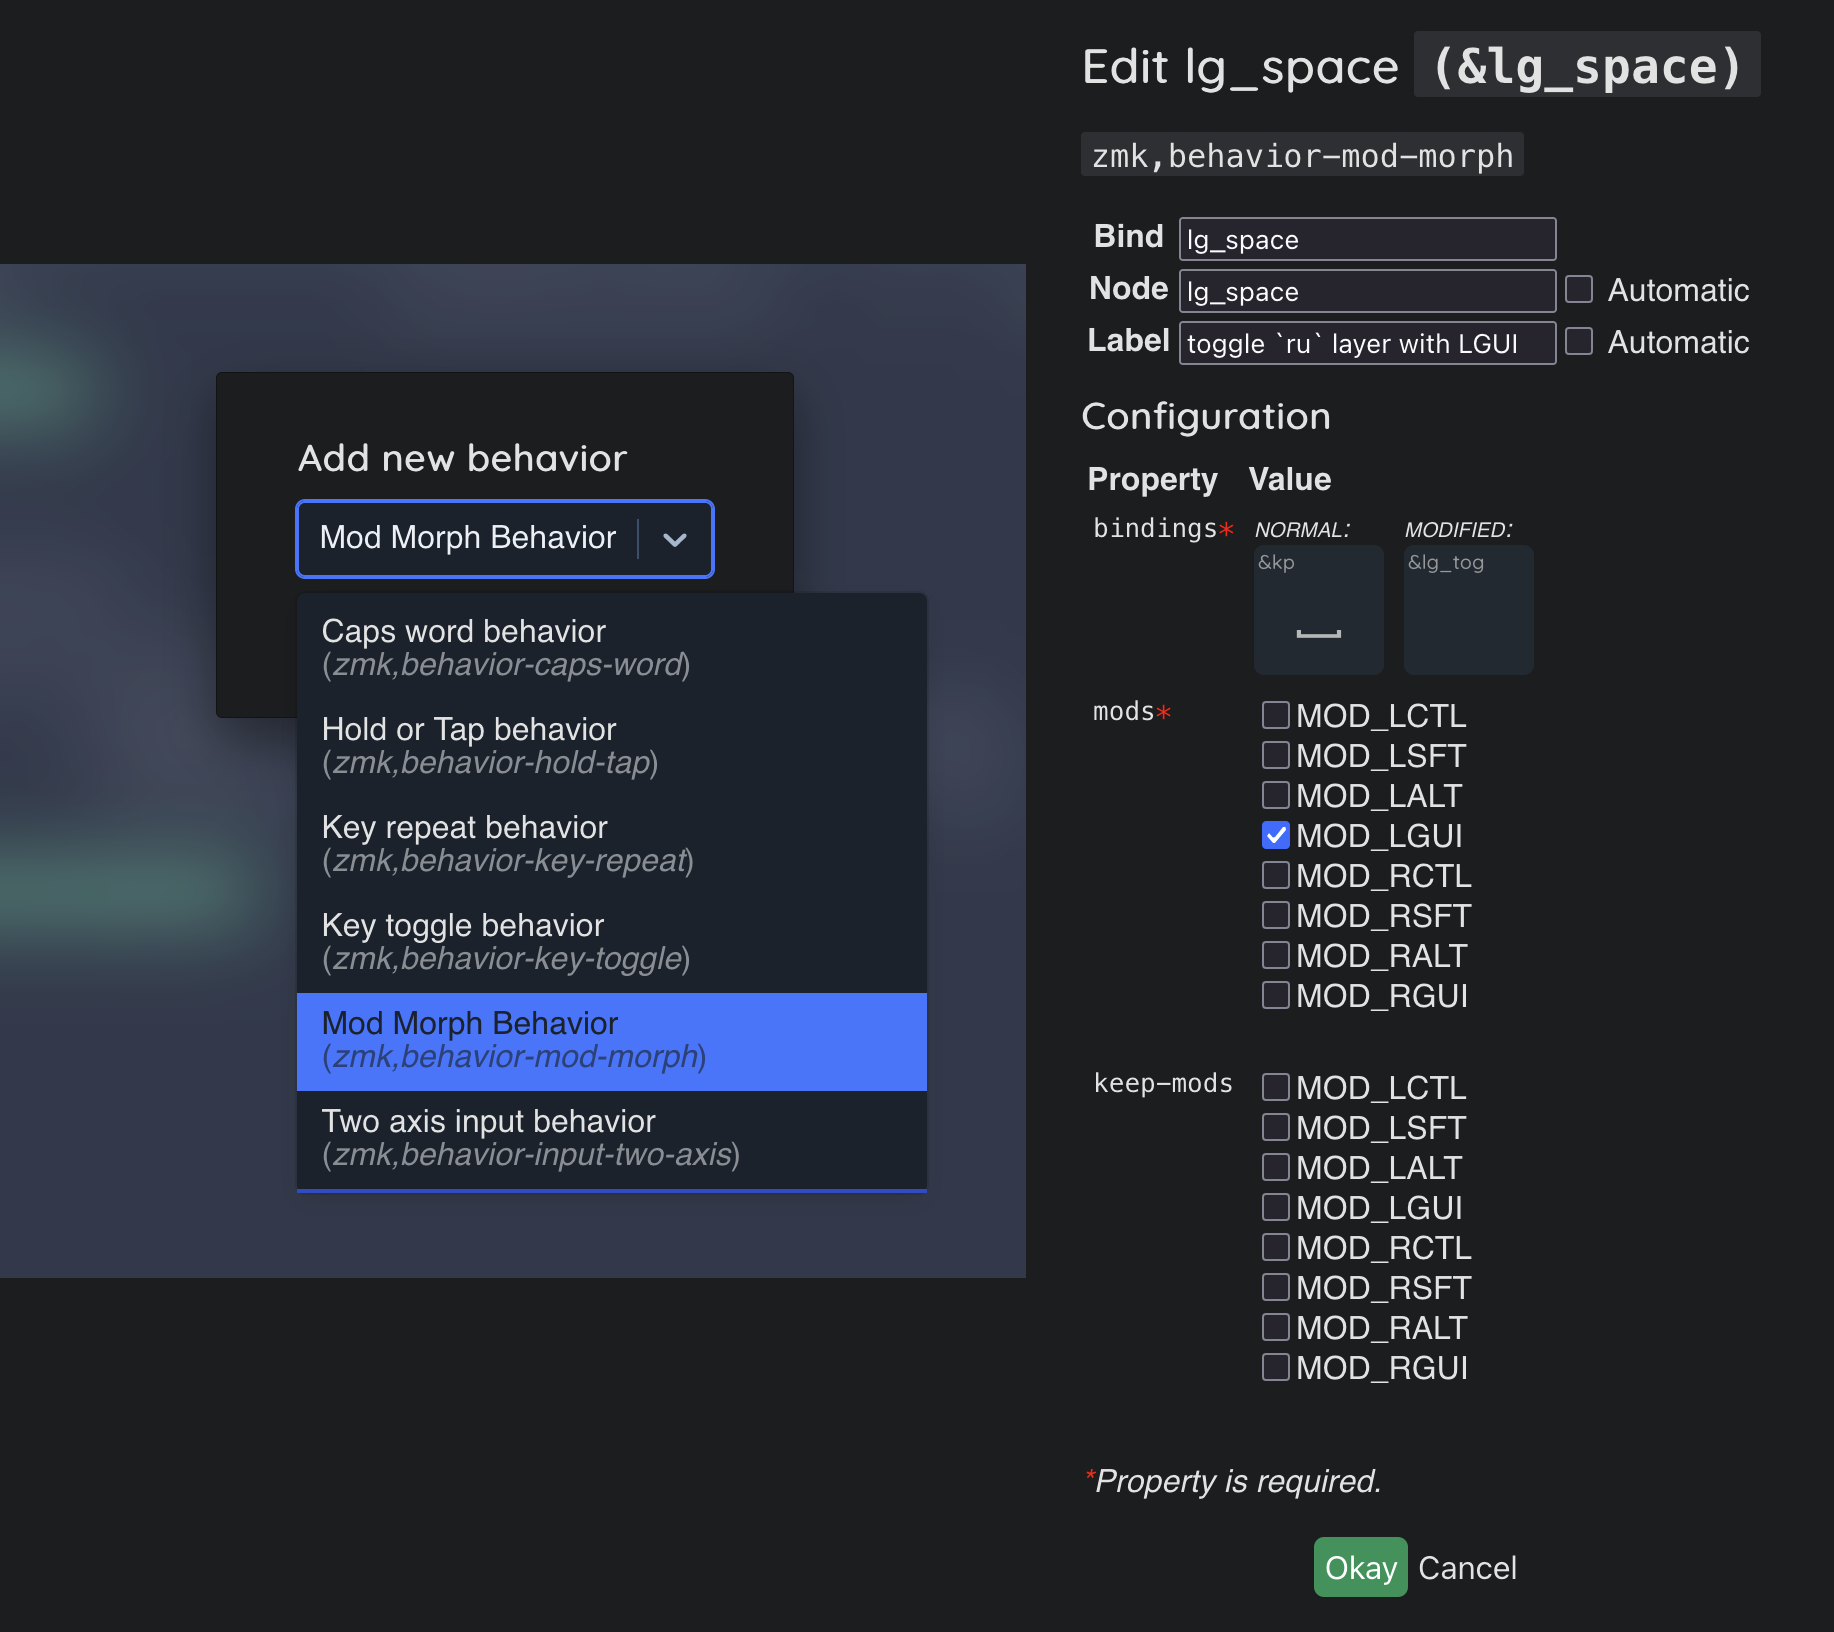Pick Key toggle behavior entry
Image resolution: width=1834 pixels, height=1632 pixels.
point(611,941)
